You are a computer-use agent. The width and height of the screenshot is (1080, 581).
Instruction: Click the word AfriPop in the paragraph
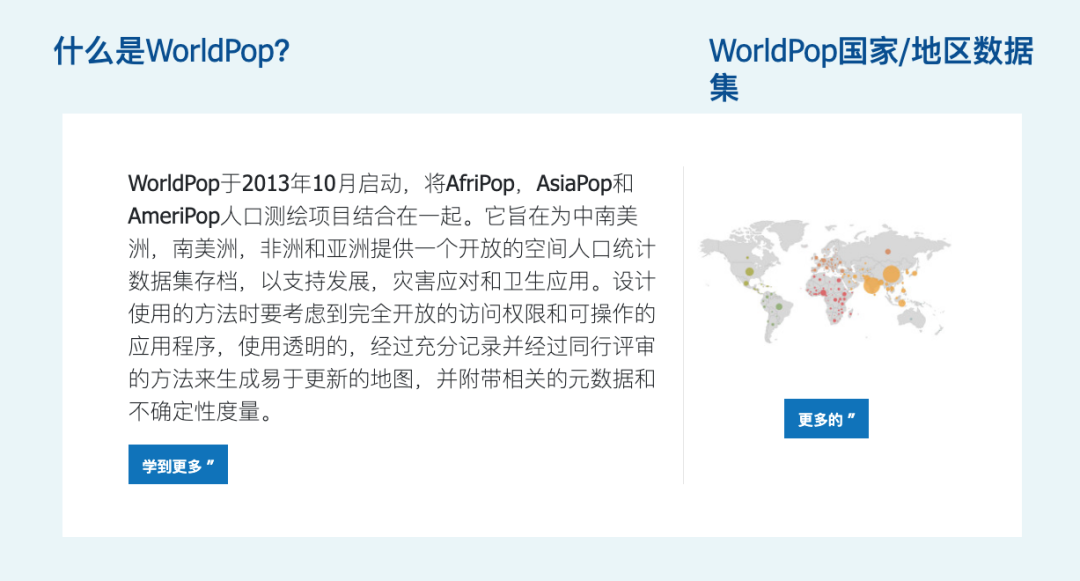(x=480, y=184)
